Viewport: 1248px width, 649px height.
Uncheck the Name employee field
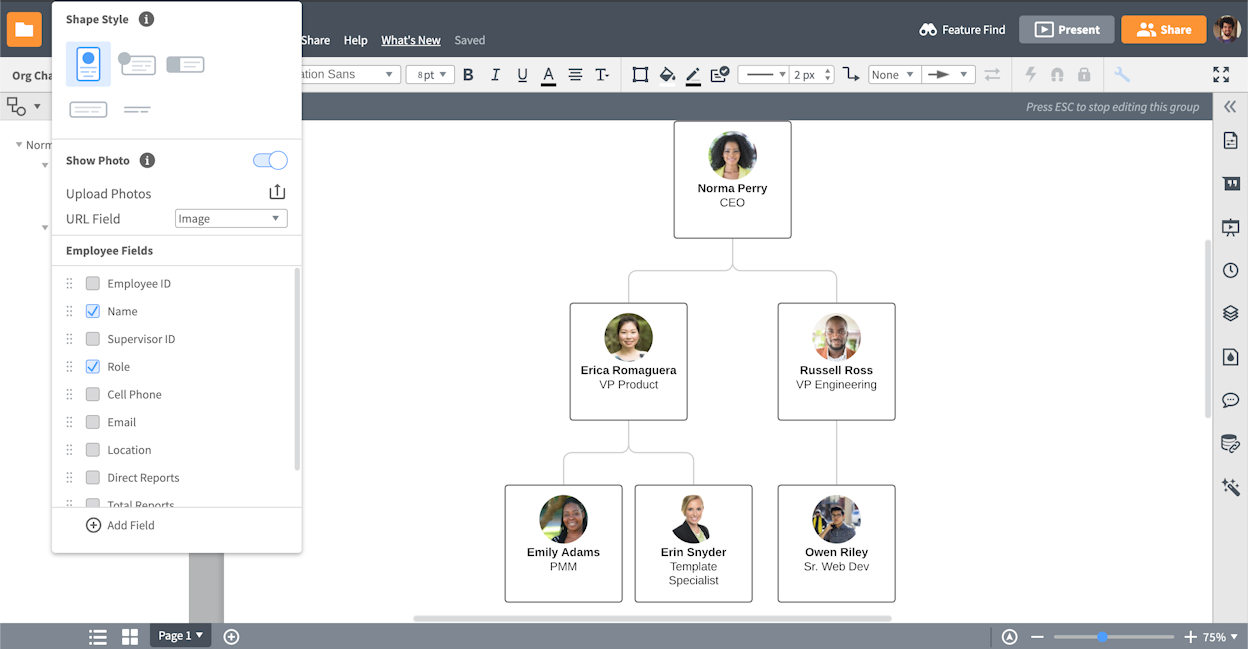pos(92,311)
